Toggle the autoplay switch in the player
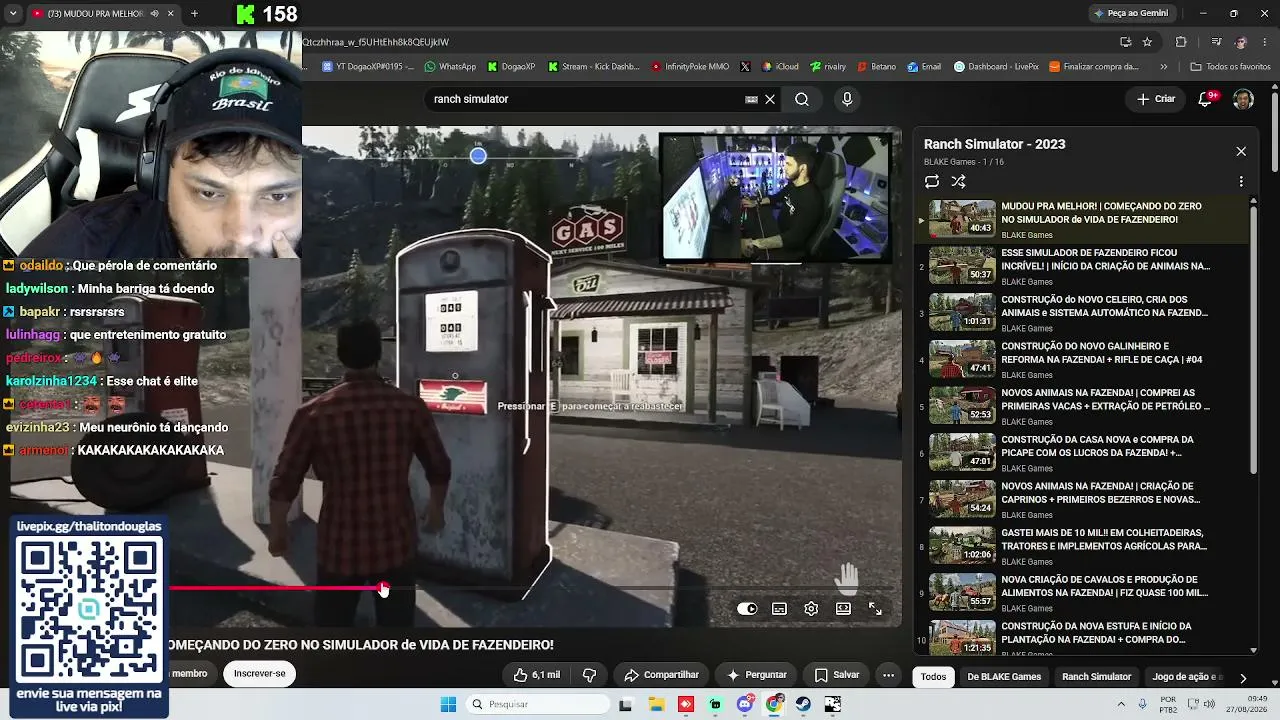The height and width of the screenshot is (720, 1280). (747, 608)
